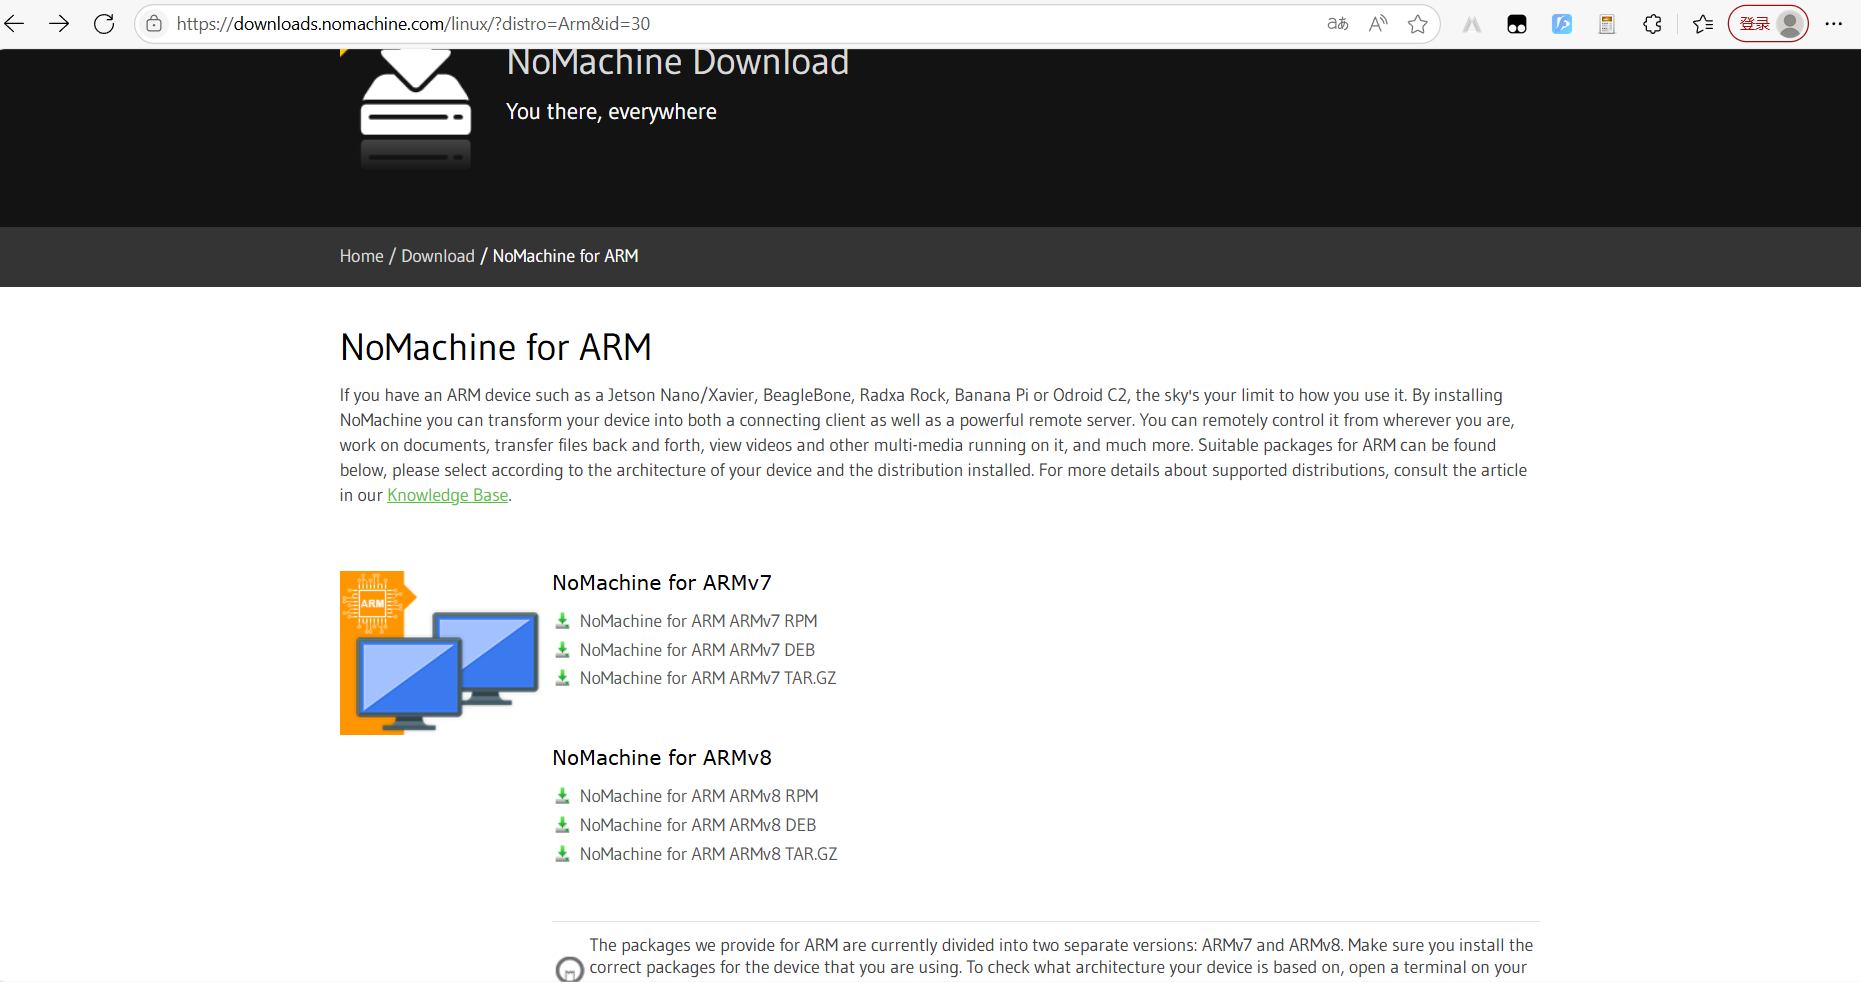Click the NoMachine for ARMv7 heading
This screenshot has width=1861, height=982.
click(x=662, y=583)
